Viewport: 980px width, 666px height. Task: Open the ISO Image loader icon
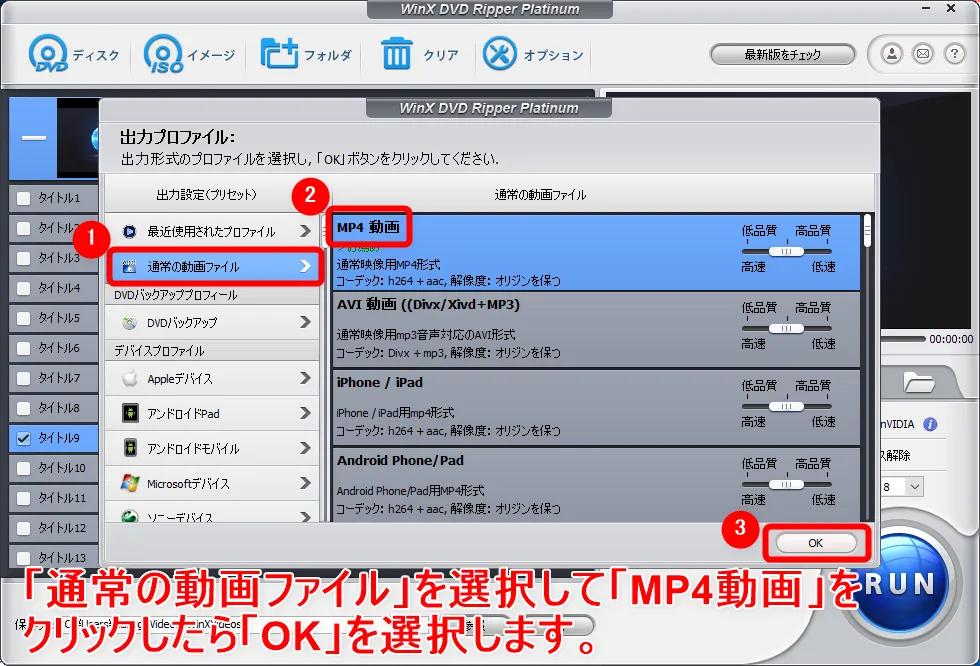[164, 54]
